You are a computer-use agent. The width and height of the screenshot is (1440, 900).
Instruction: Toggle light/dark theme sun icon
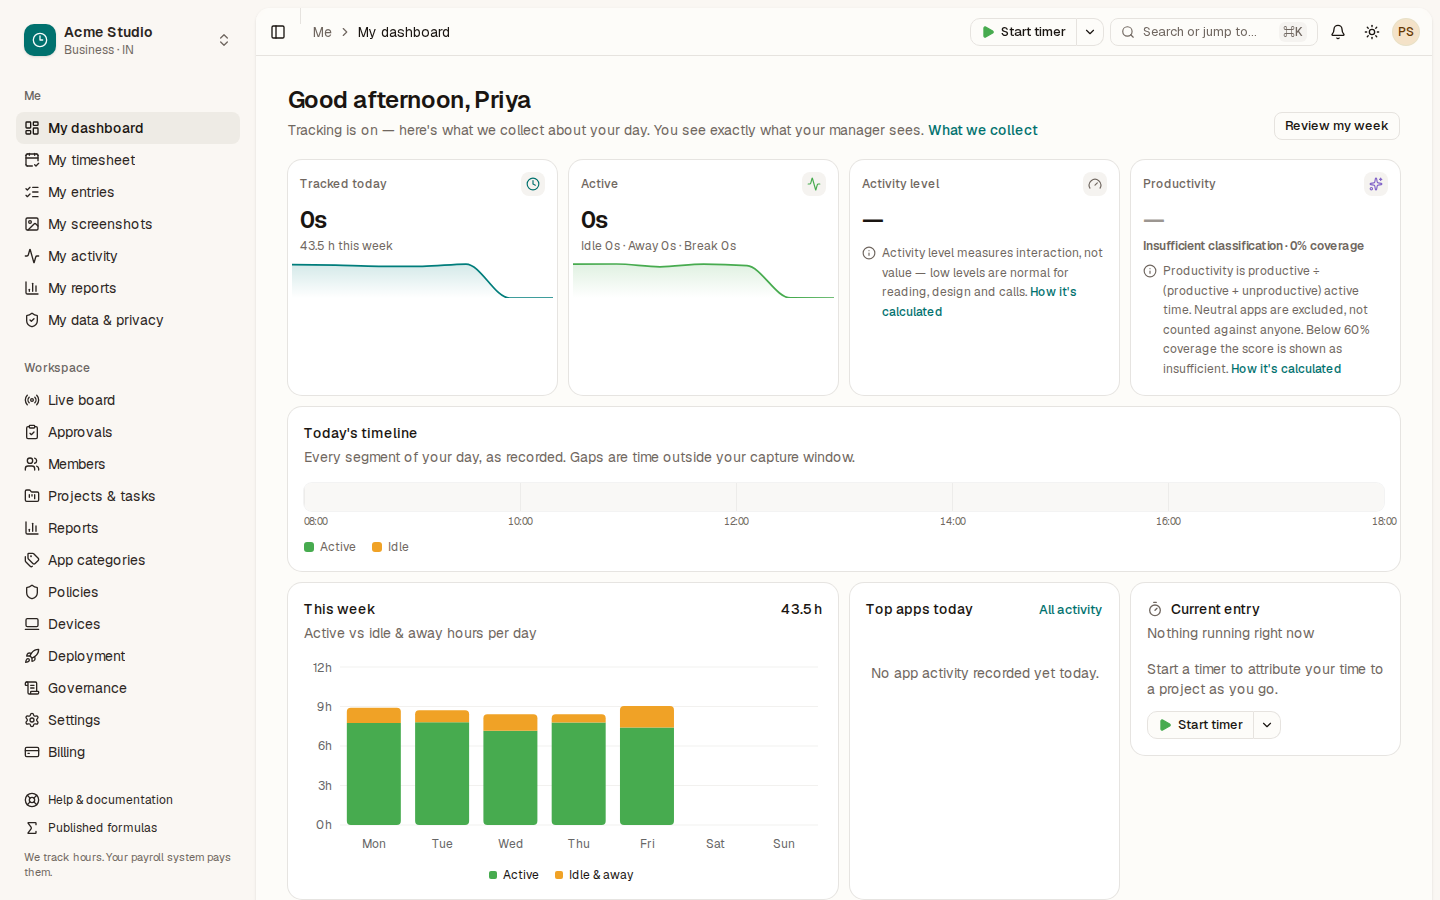1372,32
